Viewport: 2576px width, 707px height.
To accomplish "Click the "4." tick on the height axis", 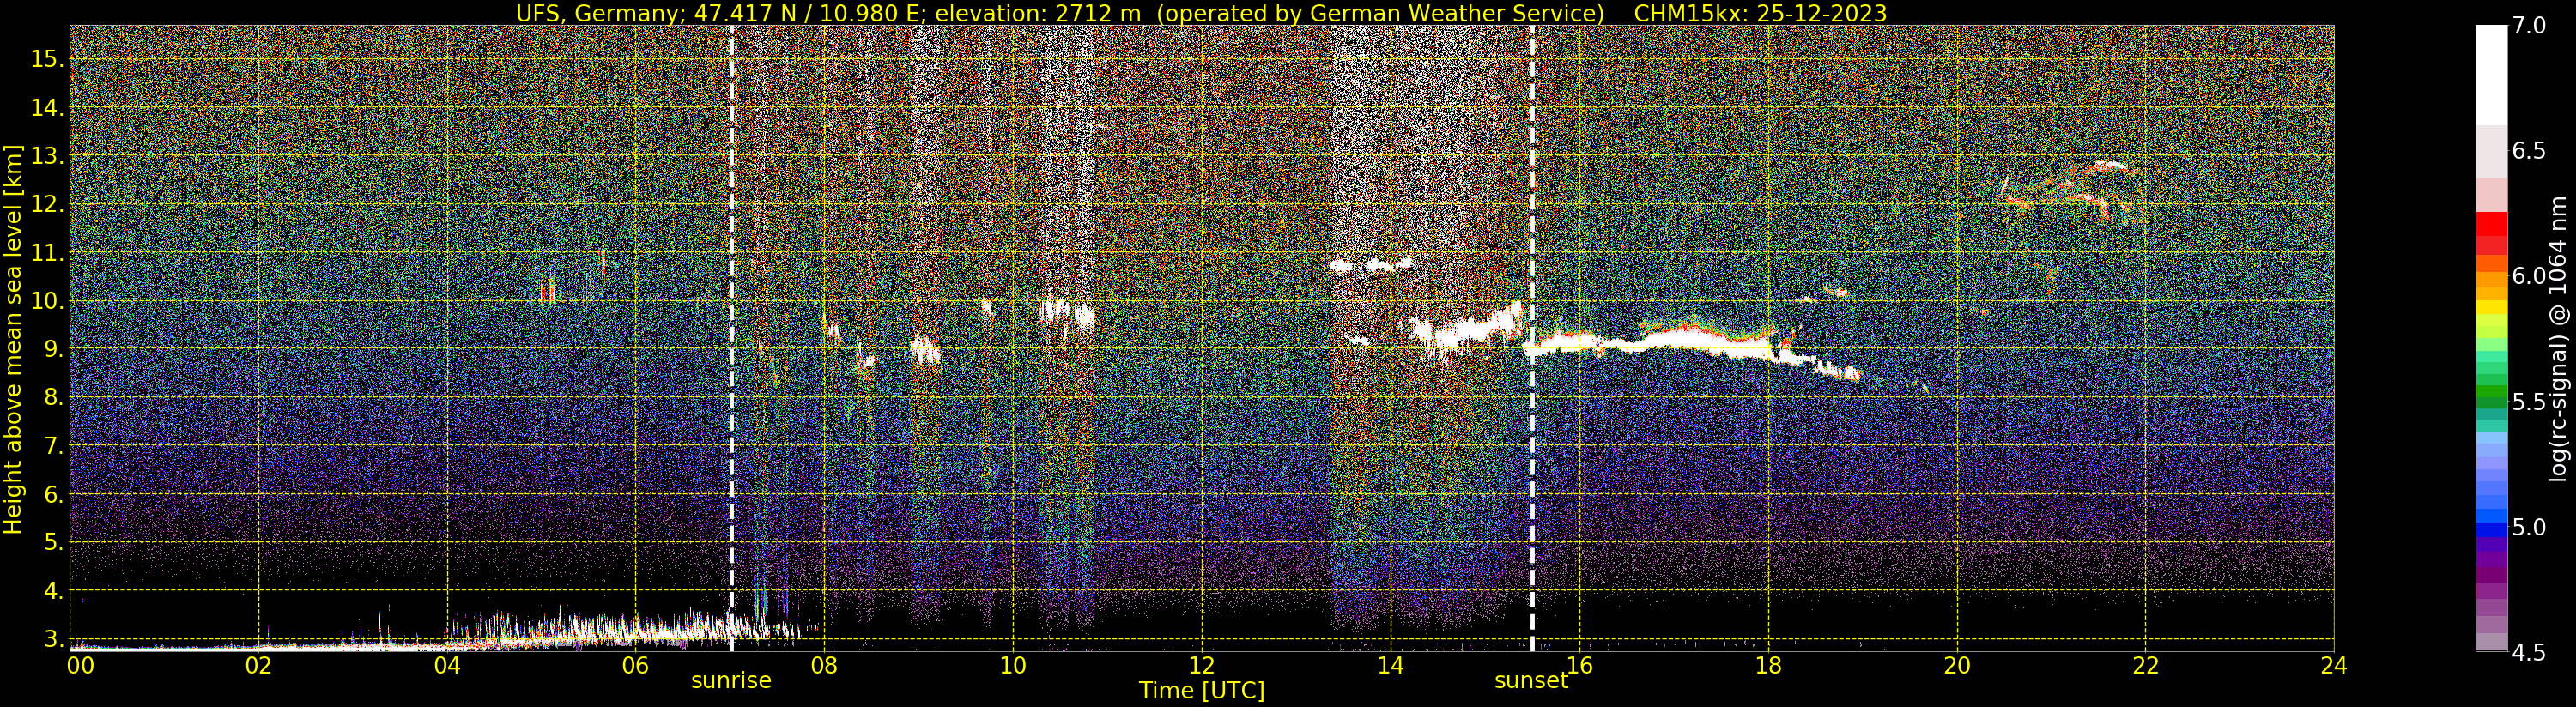I will [x=53, y=591].
